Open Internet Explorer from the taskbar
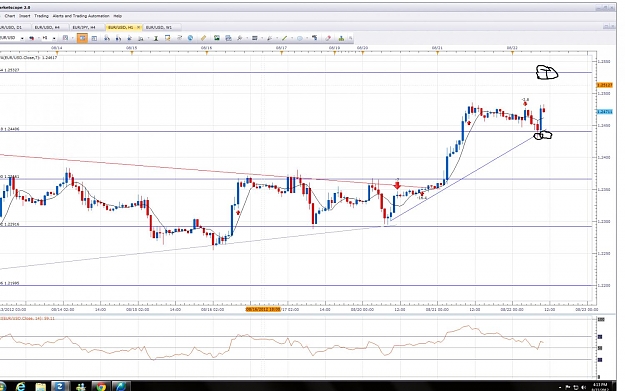 tap(21, 386)
